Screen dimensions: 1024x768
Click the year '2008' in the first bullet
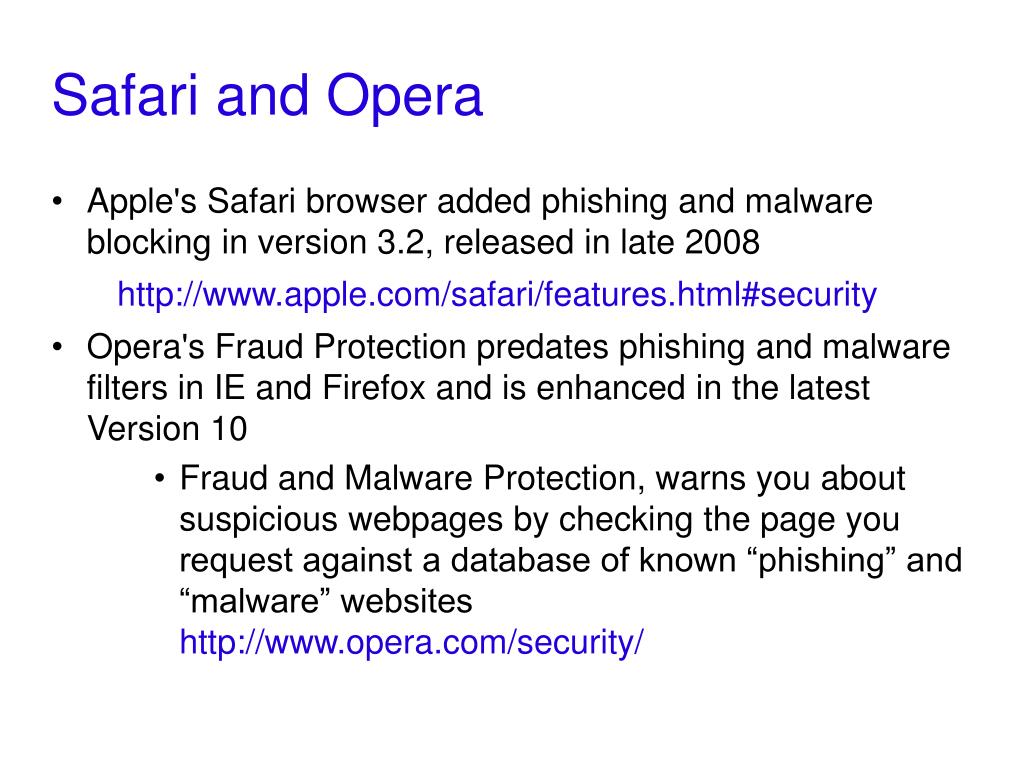click(722, 242)
